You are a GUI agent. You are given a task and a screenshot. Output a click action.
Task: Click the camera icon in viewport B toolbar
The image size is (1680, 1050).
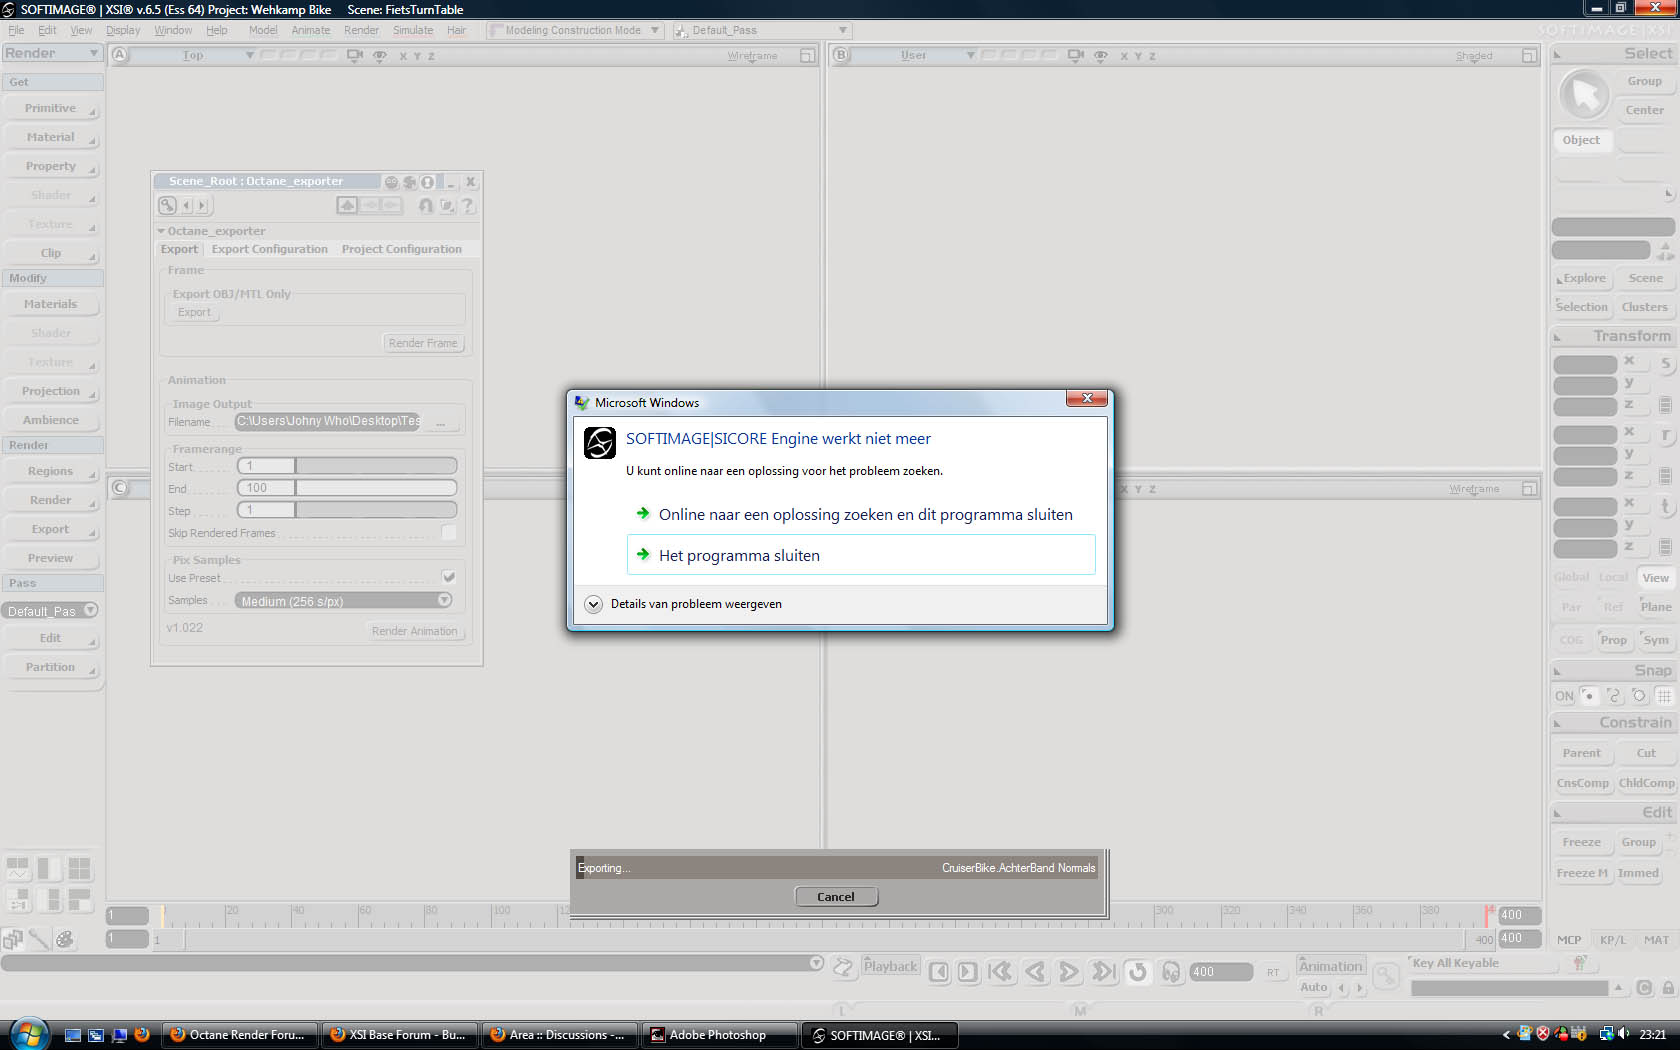1075,55
